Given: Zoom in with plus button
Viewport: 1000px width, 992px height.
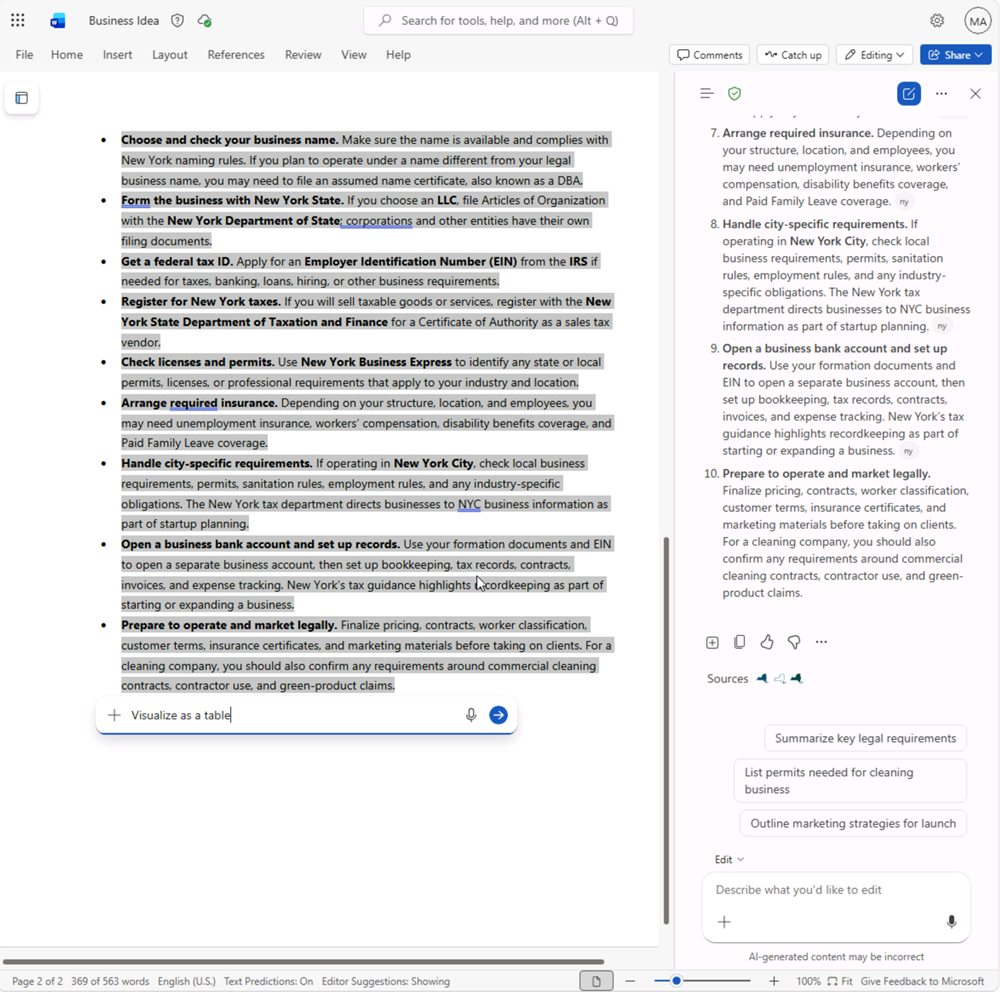Looking at the screenshot, I should coord(774,981).
